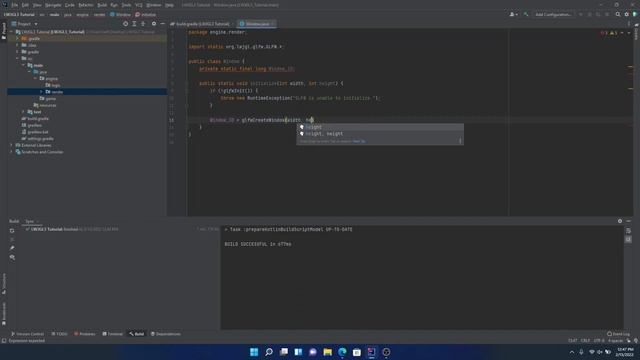640x360 pixels.
Task: Open the Edit menu
Action: (x=25, y=5)
